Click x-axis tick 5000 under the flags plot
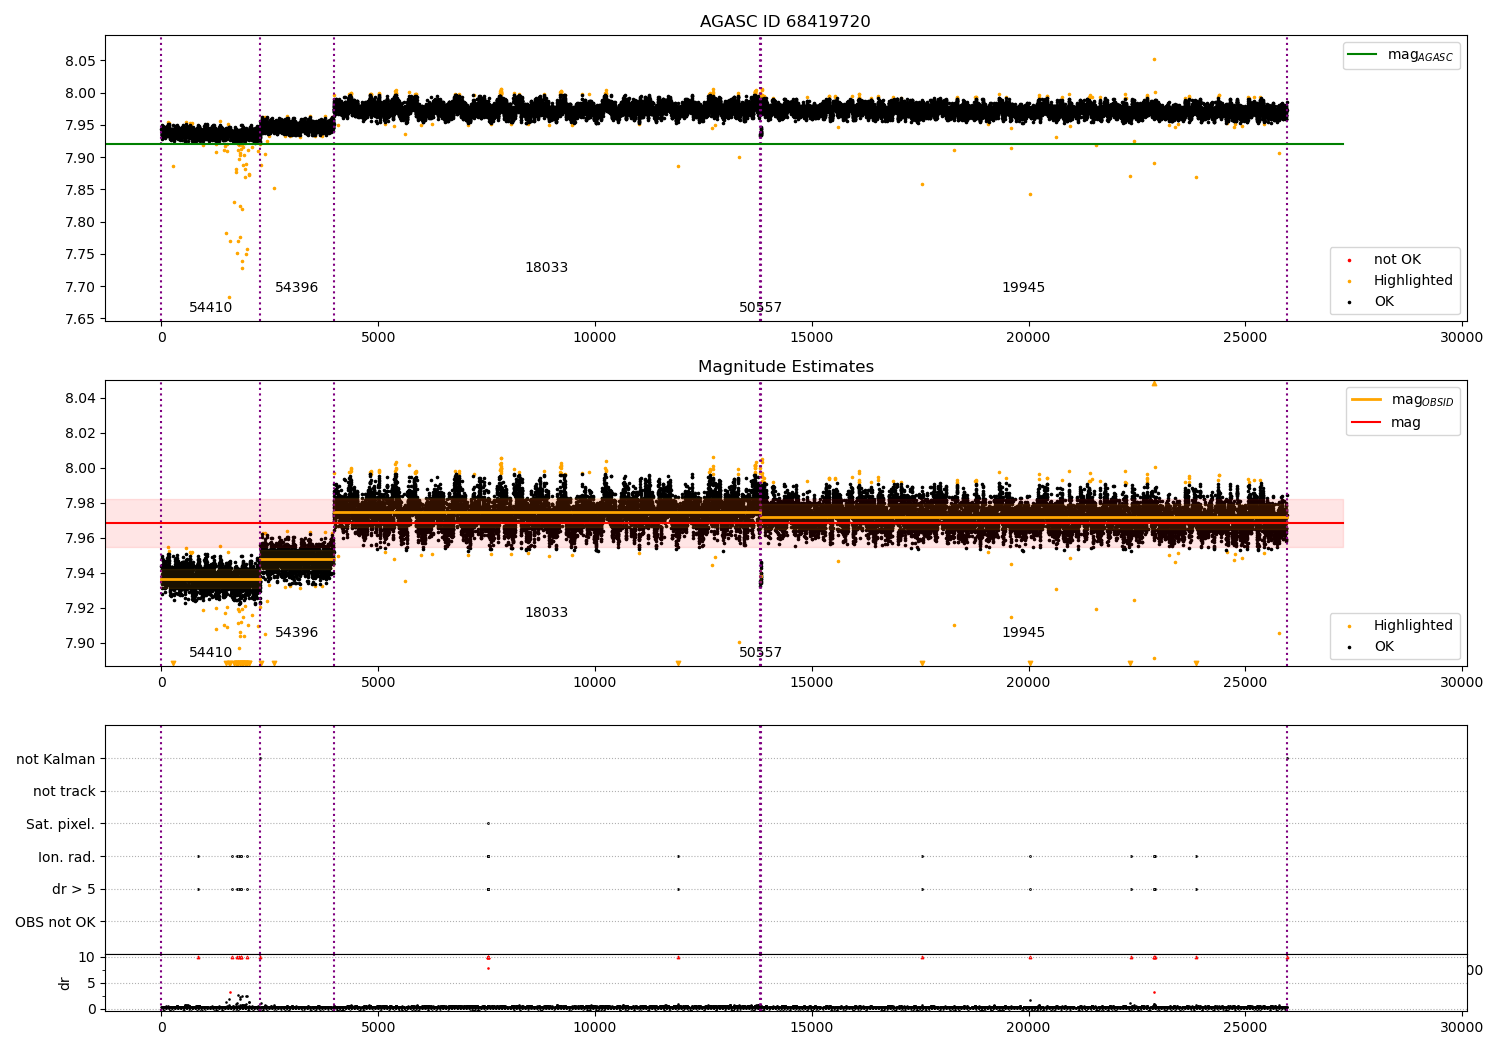 point(378,1027)
